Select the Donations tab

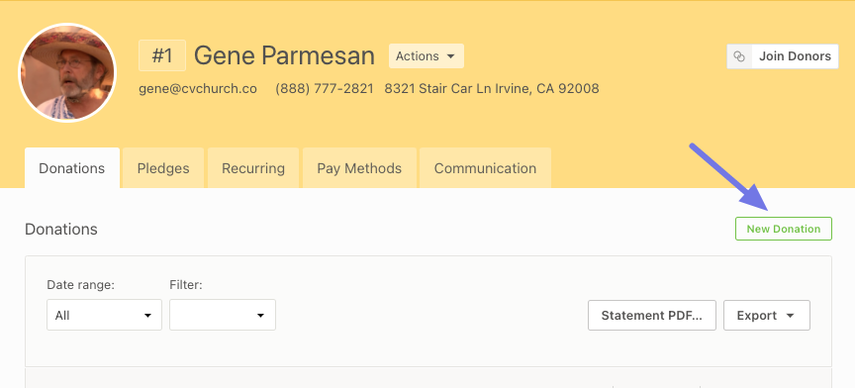coord(72,168)
